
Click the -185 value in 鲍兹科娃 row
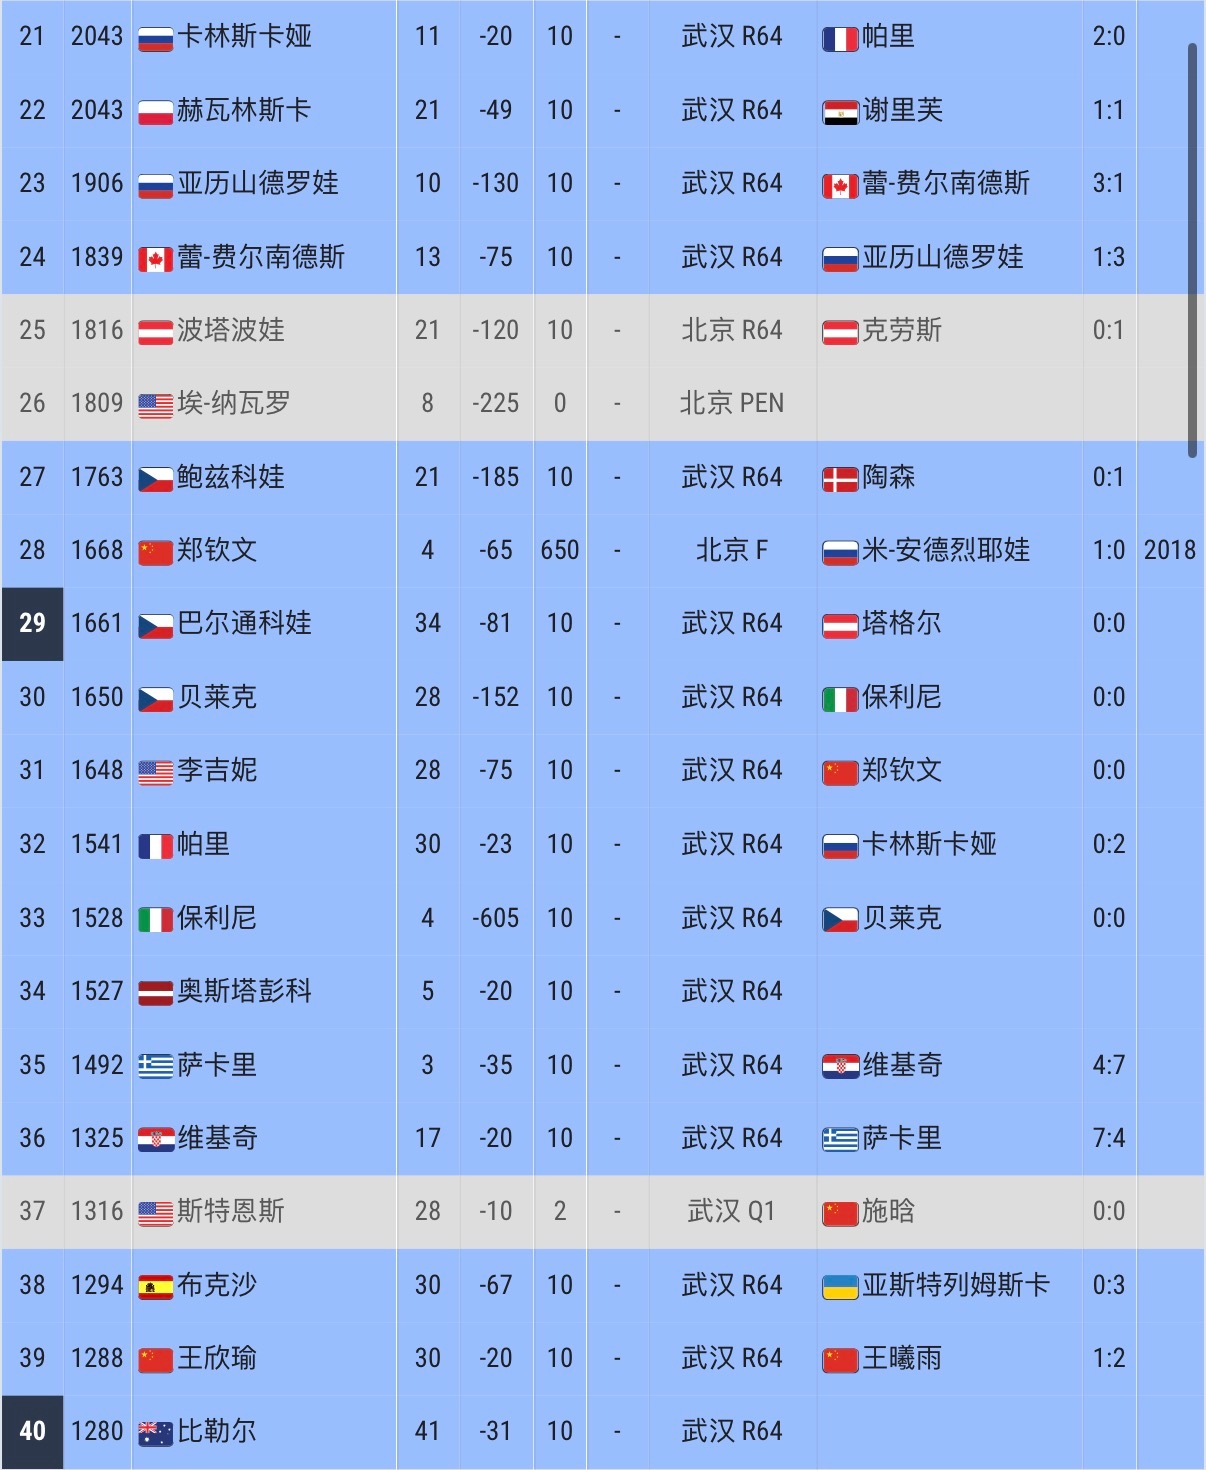click(x=496, y=477)
